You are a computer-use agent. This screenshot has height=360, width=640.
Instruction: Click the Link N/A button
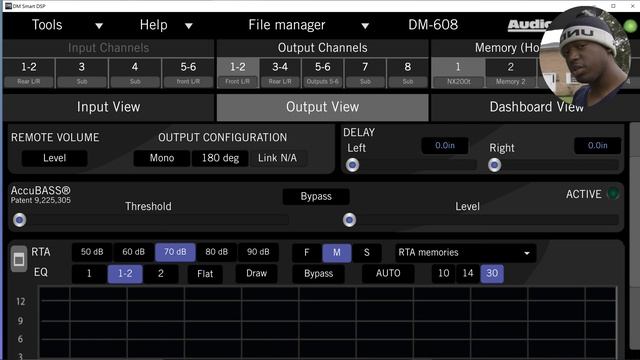(x=278, y=158)
